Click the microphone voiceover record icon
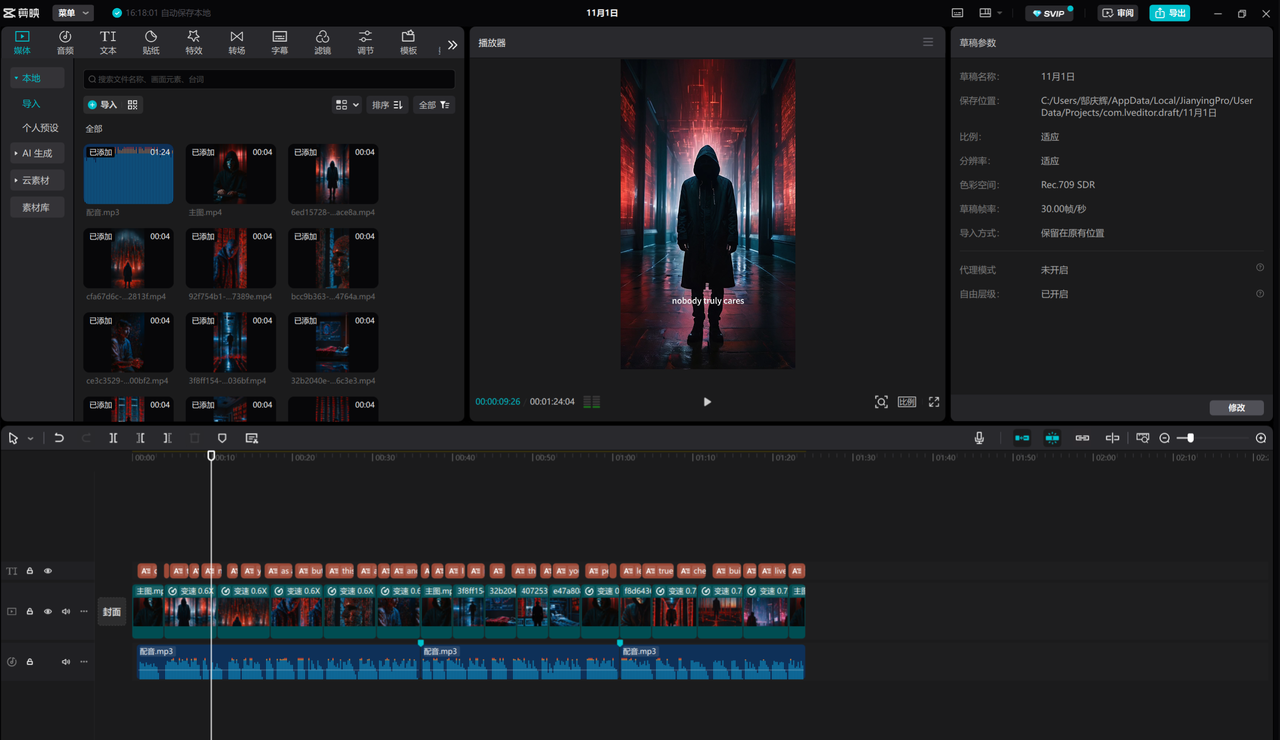Screen dimensions: 1280x740 pos(979,438)
